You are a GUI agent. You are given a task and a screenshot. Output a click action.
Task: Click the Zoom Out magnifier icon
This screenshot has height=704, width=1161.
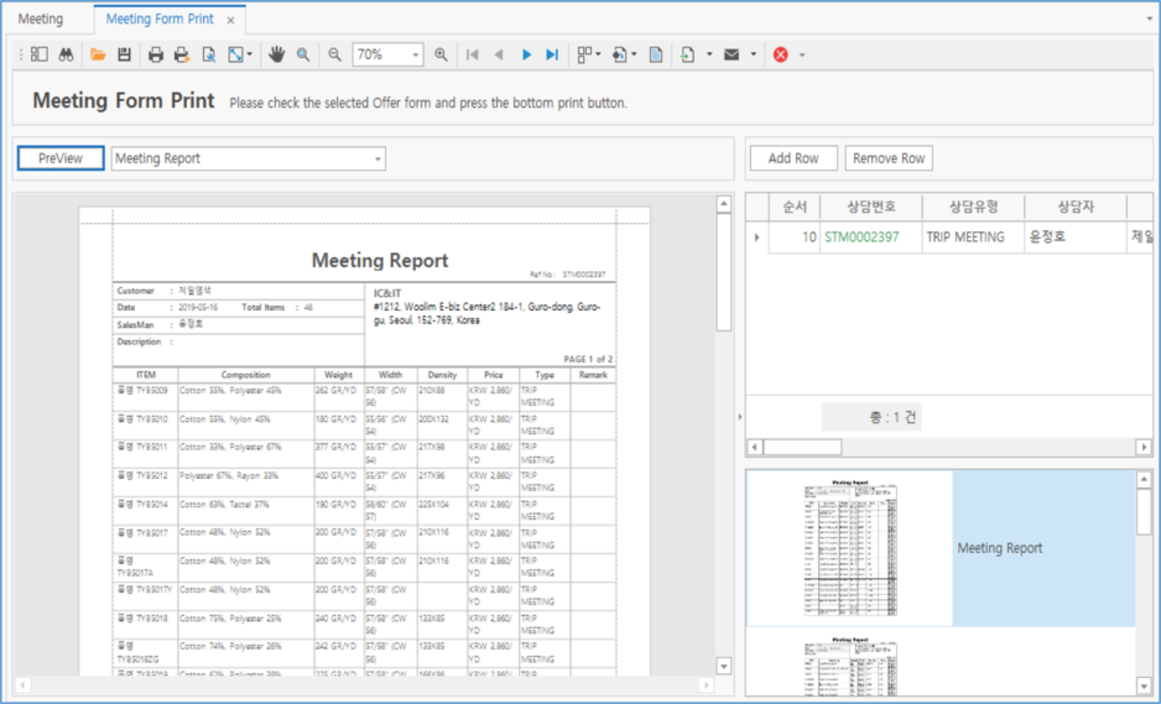point(335,55)
